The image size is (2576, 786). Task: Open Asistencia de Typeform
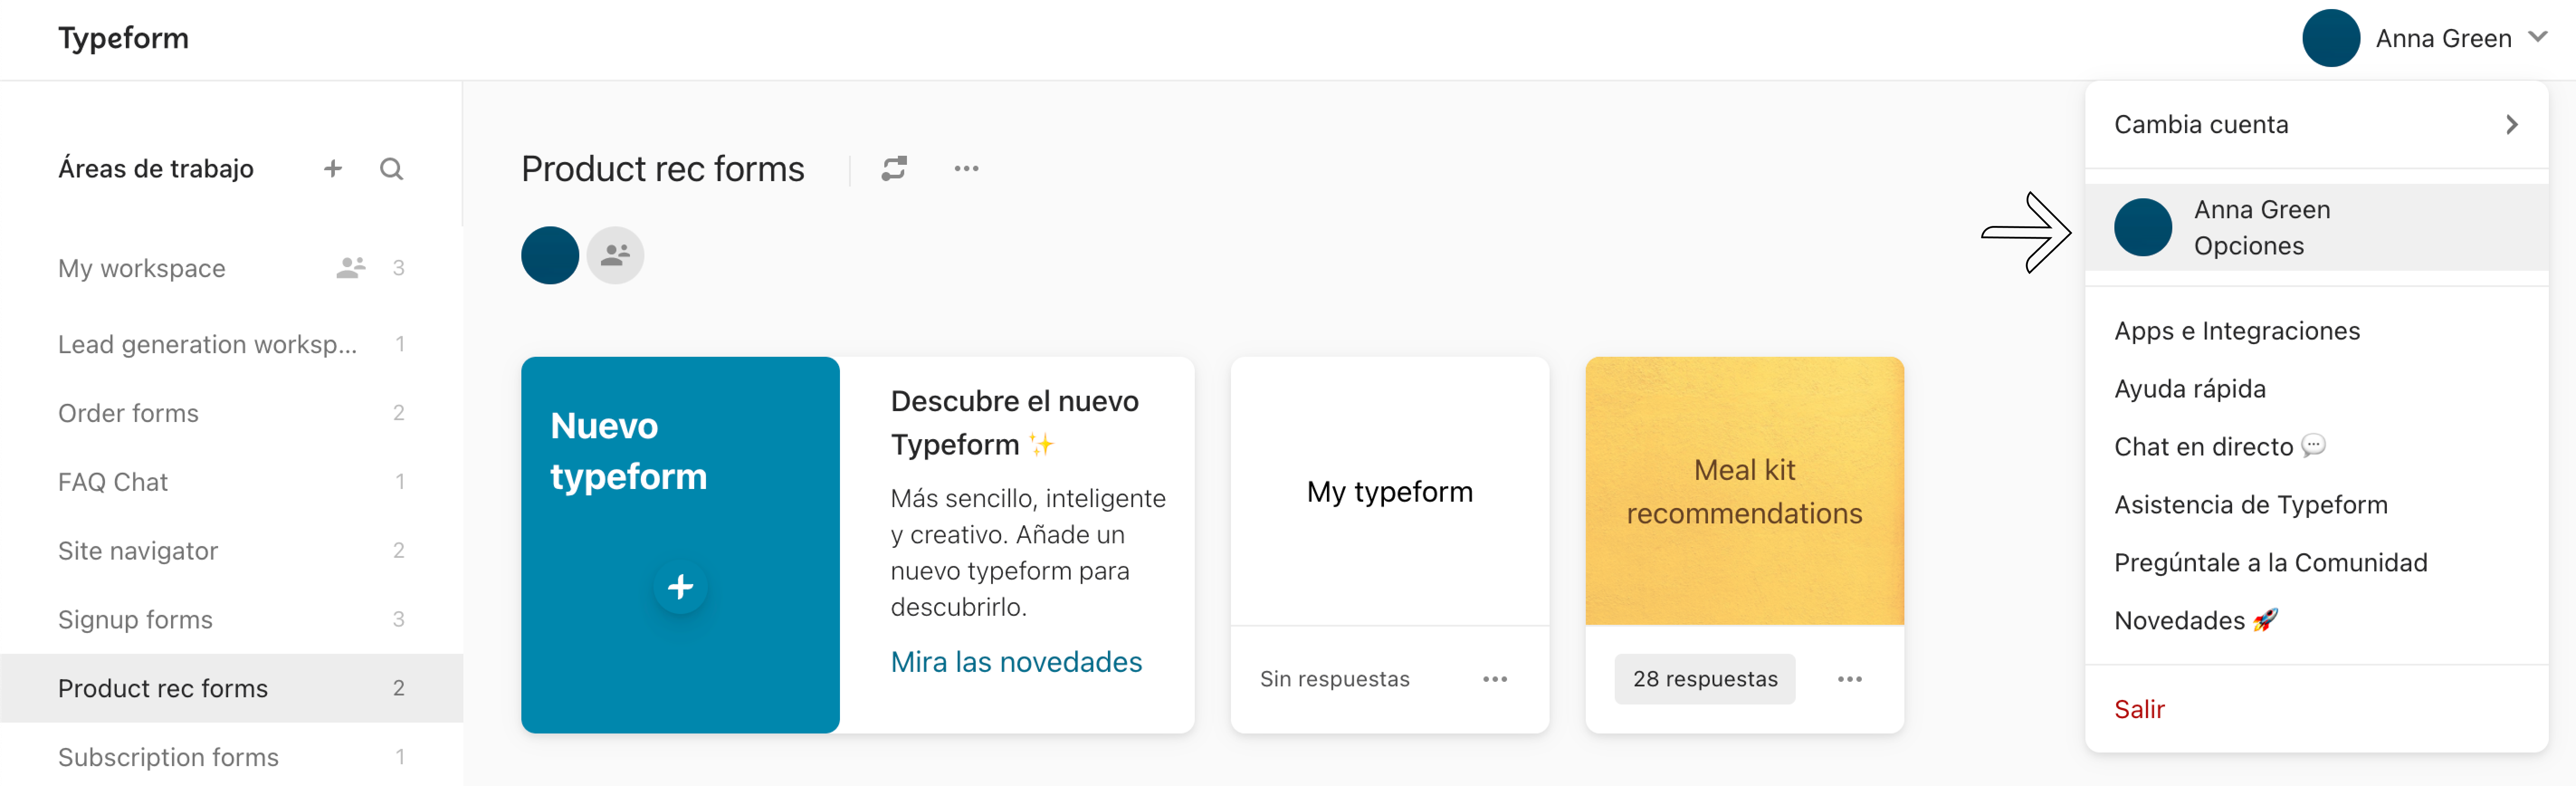coord(2250,504)
